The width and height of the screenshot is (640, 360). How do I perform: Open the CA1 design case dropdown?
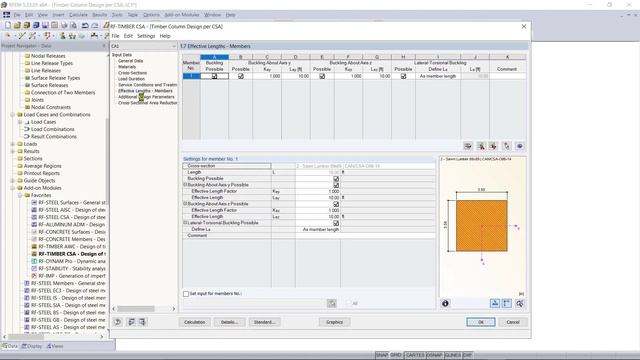click(173, 46)
